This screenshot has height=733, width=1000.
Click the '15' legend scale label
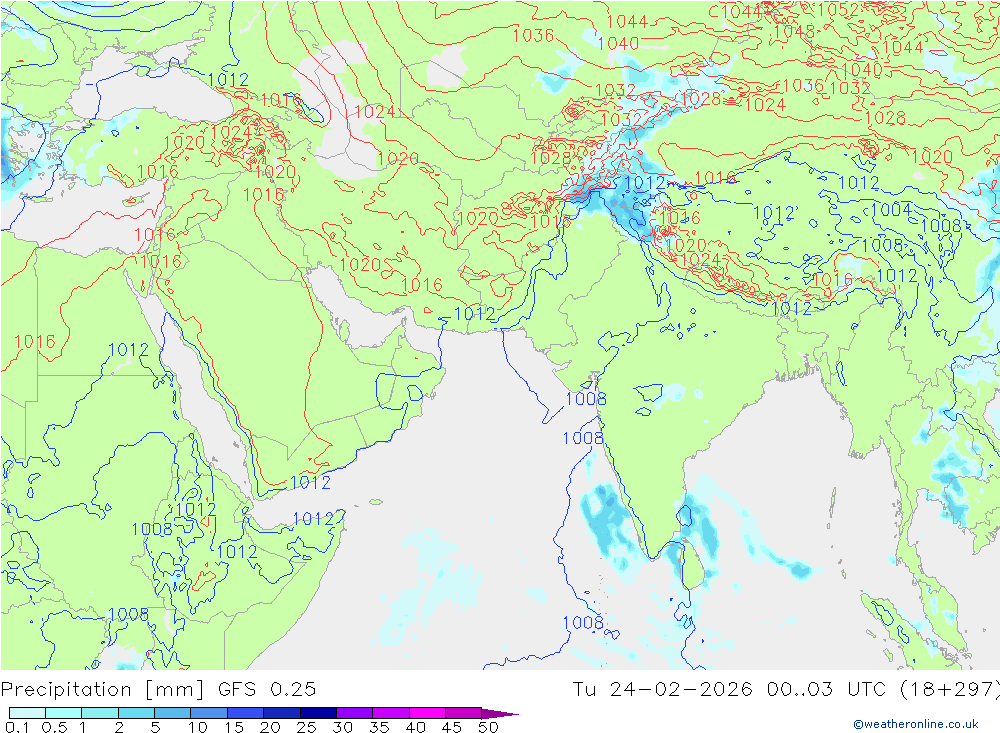pos(234,727)
